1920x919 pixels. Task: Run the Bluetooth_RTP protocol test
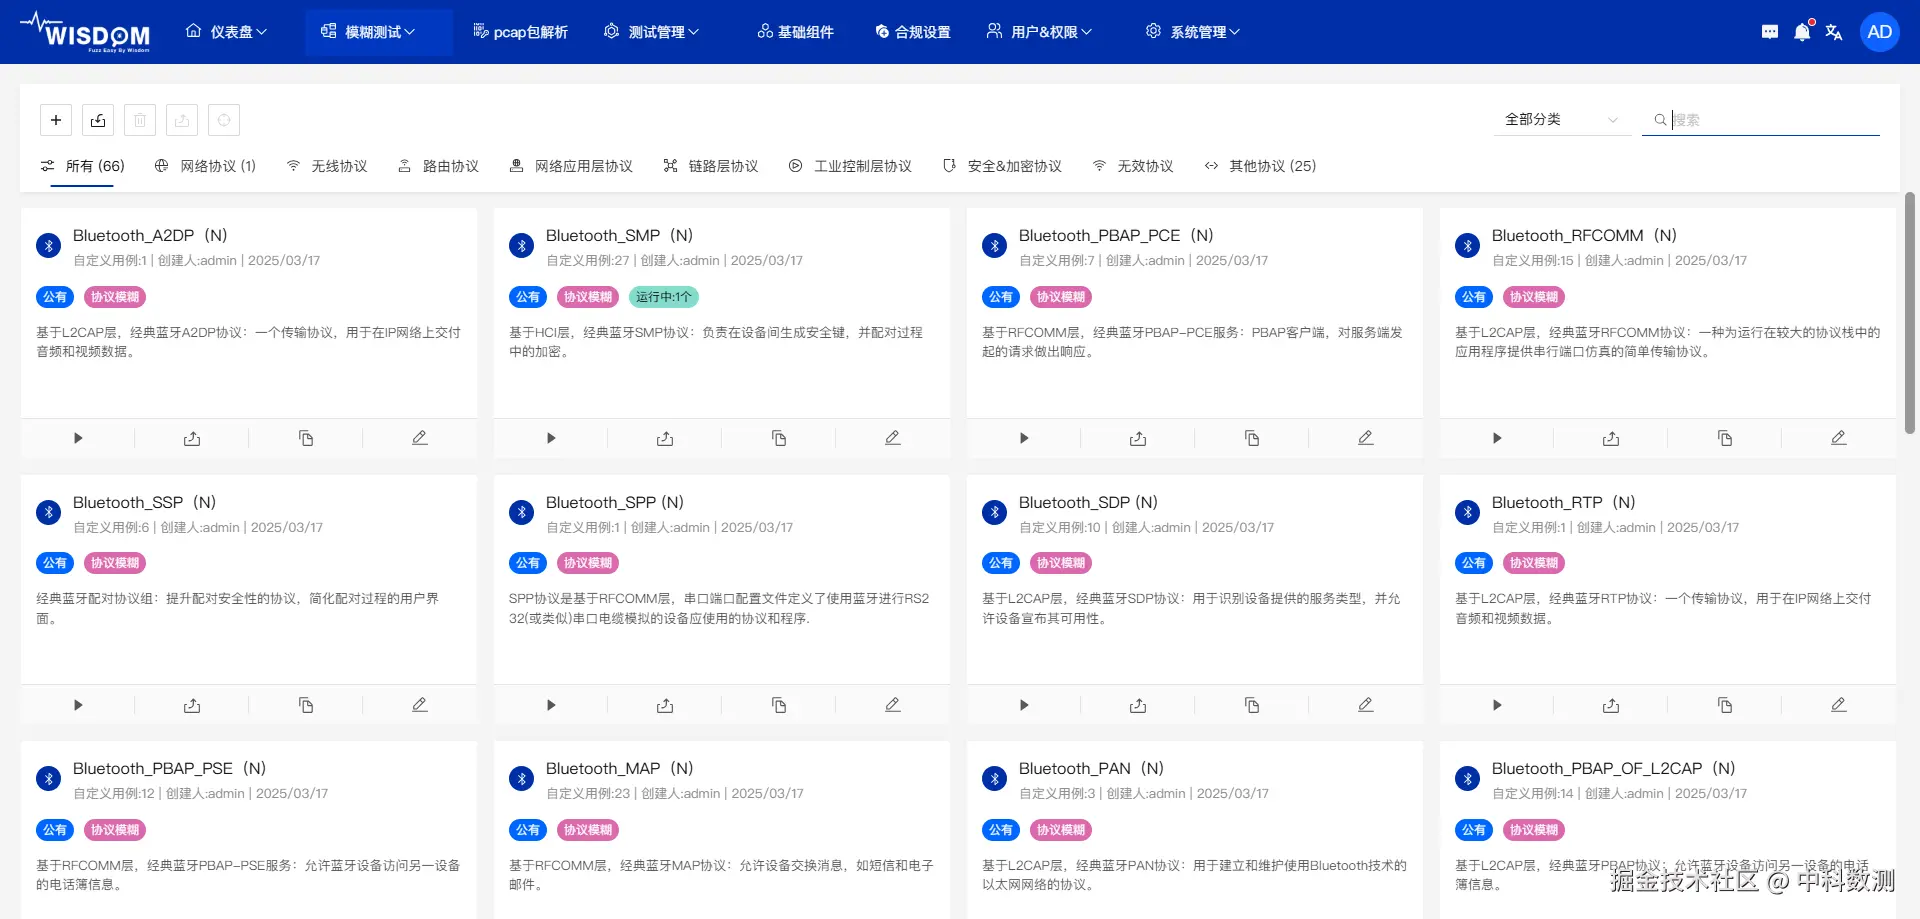(x=1497, y=705)
